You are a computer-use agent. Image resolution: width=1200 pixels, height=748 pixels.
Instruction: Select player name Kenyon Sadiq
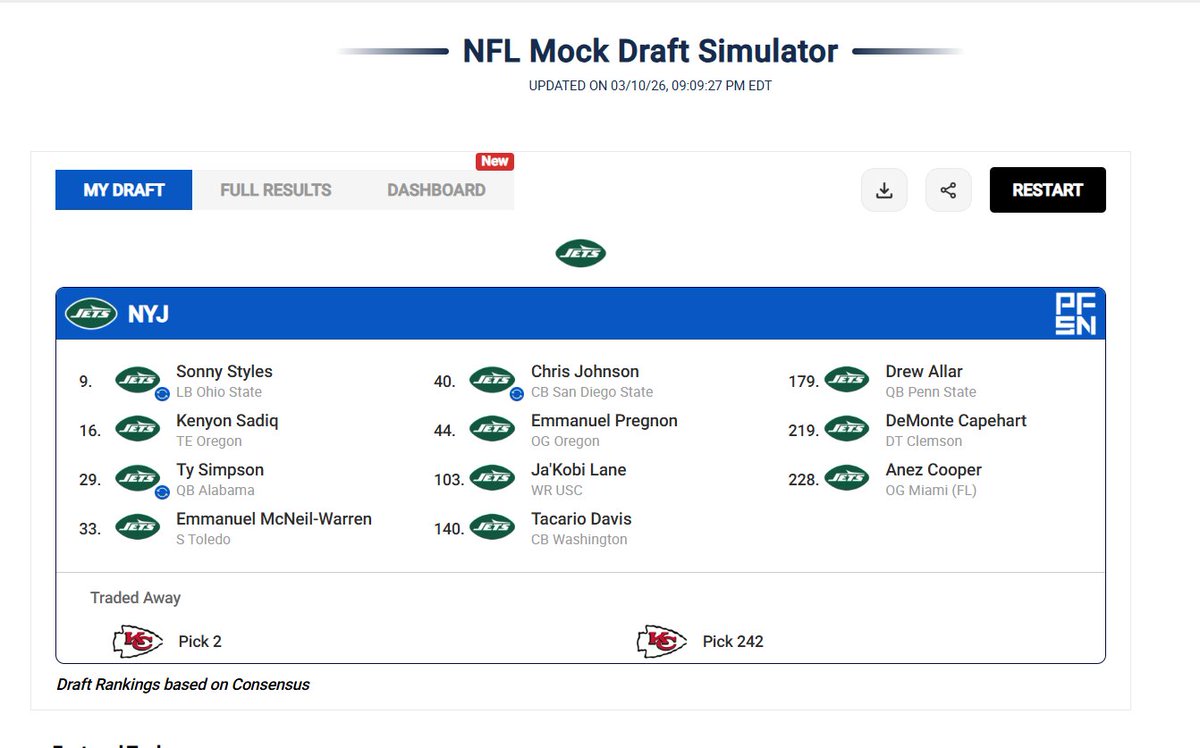(227, 420)
